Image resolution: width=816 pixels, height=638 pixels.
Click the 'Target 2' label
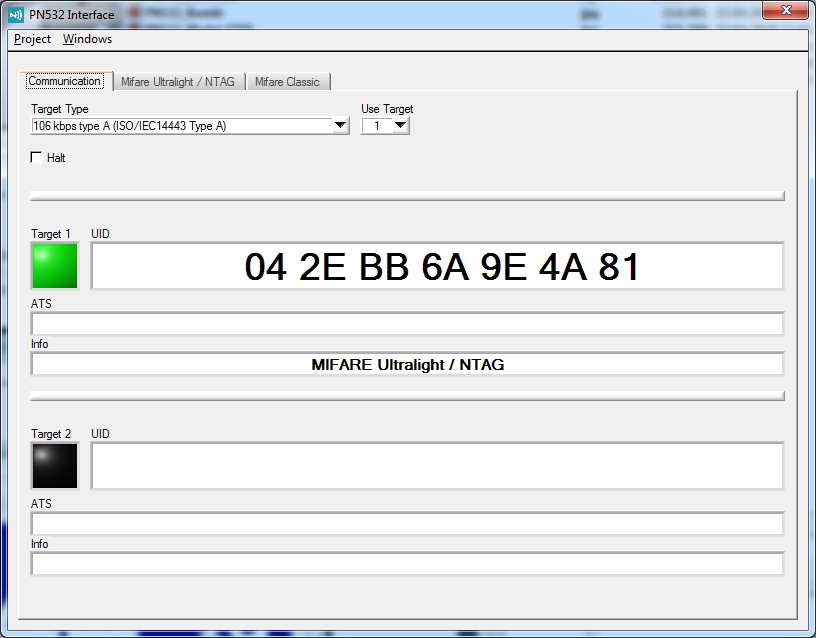coord(50,433)
